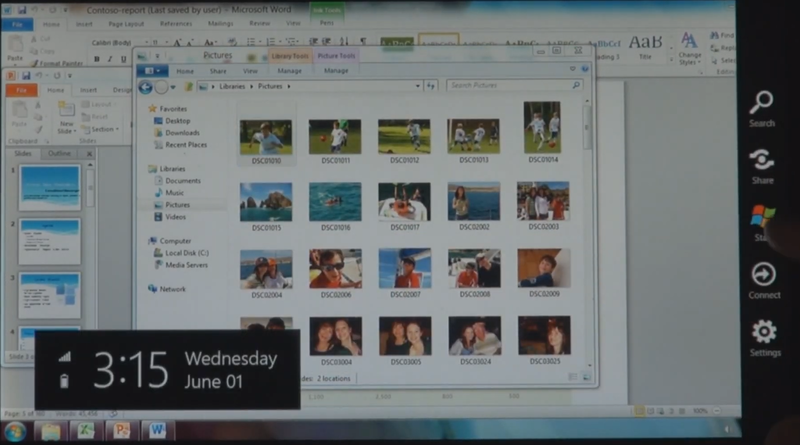800x445 pixels.
Task: Open the Explorer help icon
Action: point(585,69)
